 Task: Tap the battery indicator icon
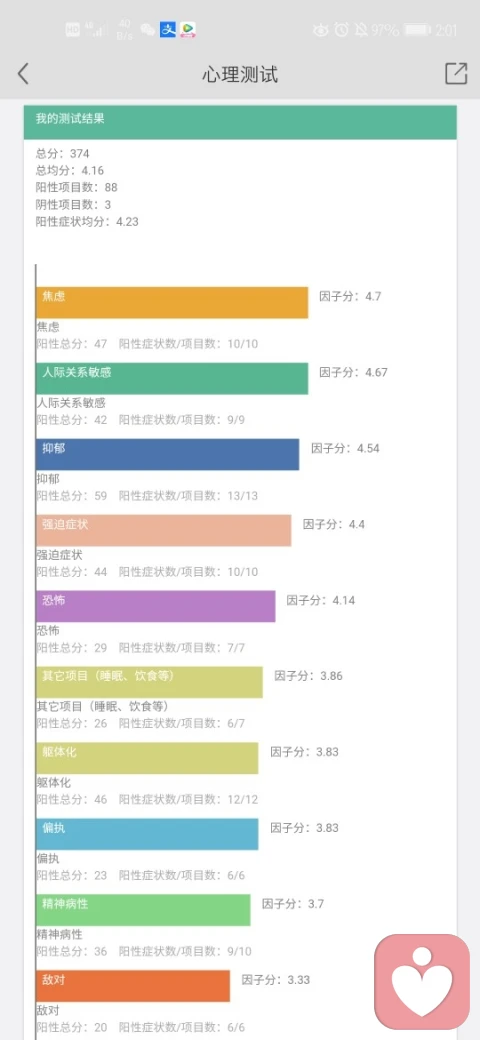(x=418, y=30)
